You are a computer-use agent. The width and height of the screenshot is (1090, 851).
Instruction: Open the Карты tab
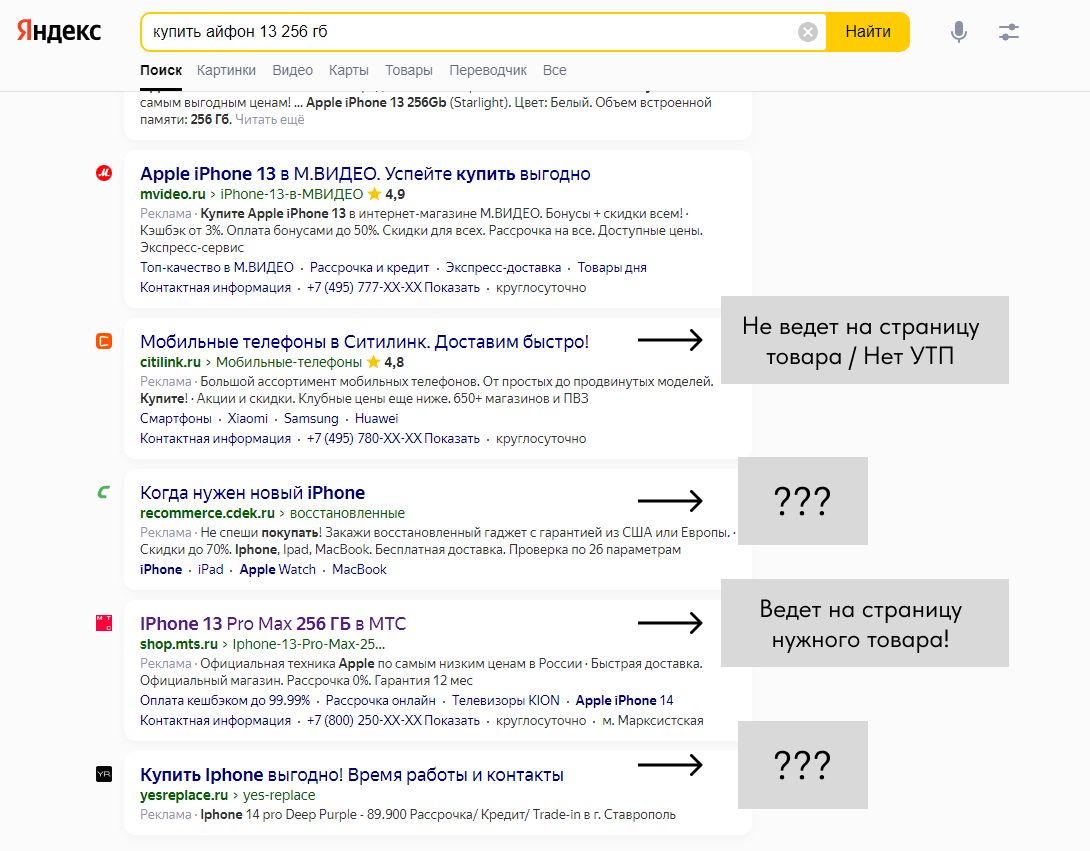[348, 70]
